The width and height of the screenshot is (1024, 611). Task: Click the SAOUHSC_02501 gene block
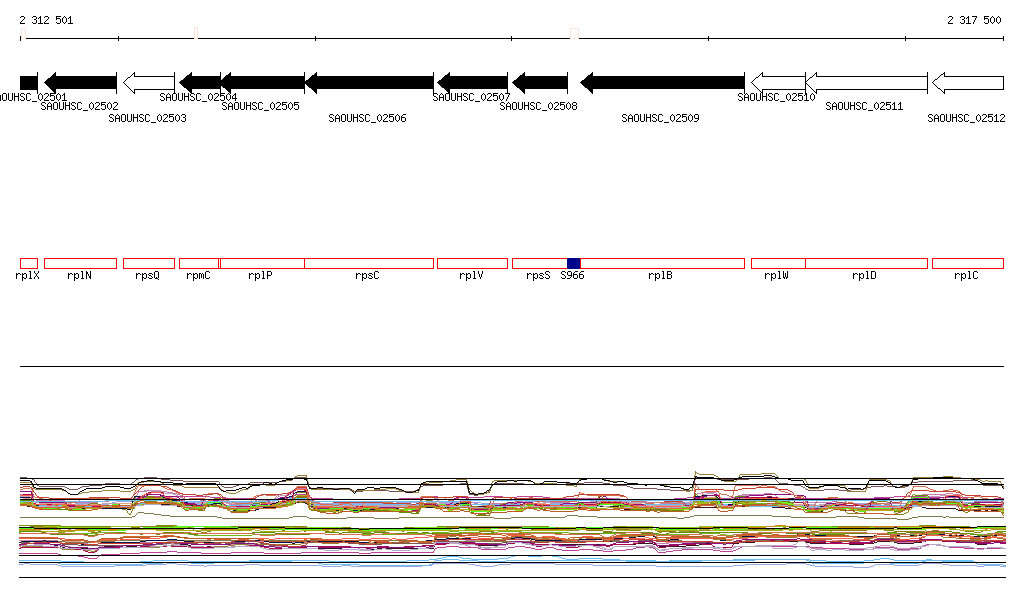point(29,83)
